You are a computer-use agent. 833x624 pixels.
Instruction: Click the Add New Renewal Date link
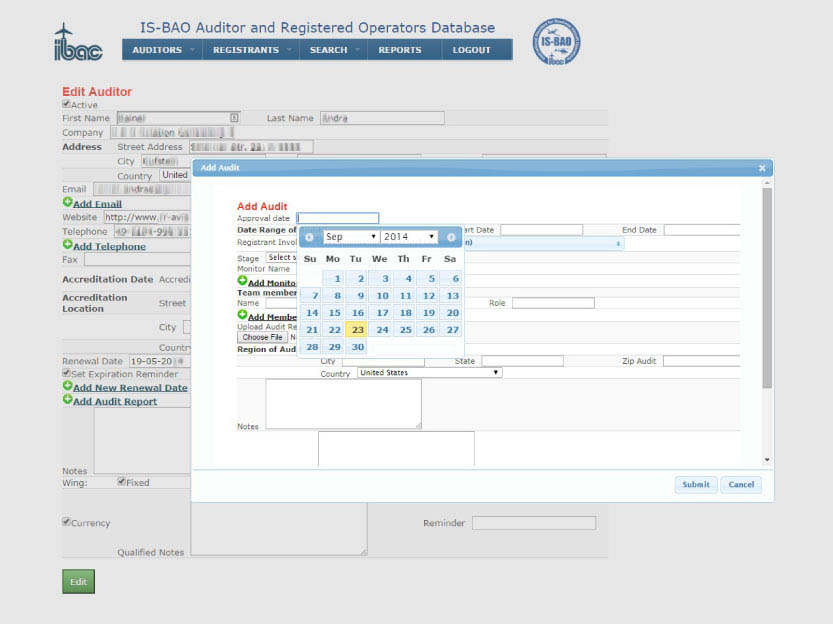(130, 388)
